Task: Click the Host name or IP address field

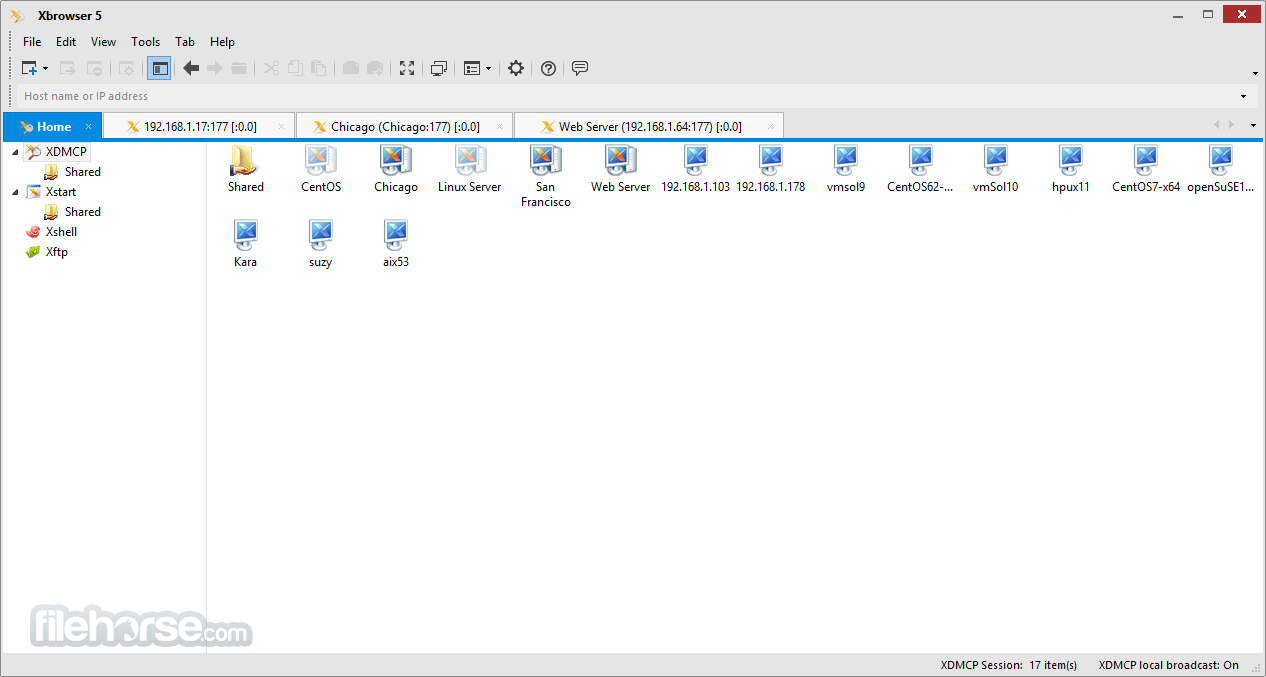Action: tap(625, 96)
